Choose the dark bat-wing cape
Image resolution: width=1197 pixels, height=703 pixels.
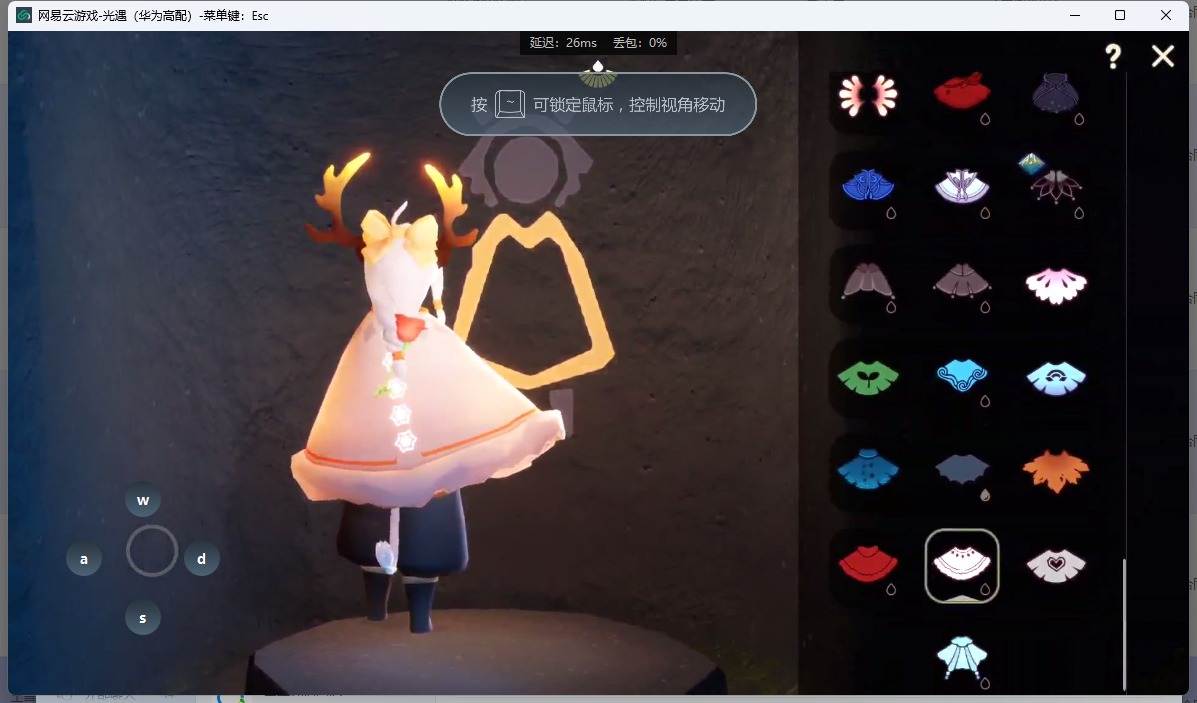[962, 470]
